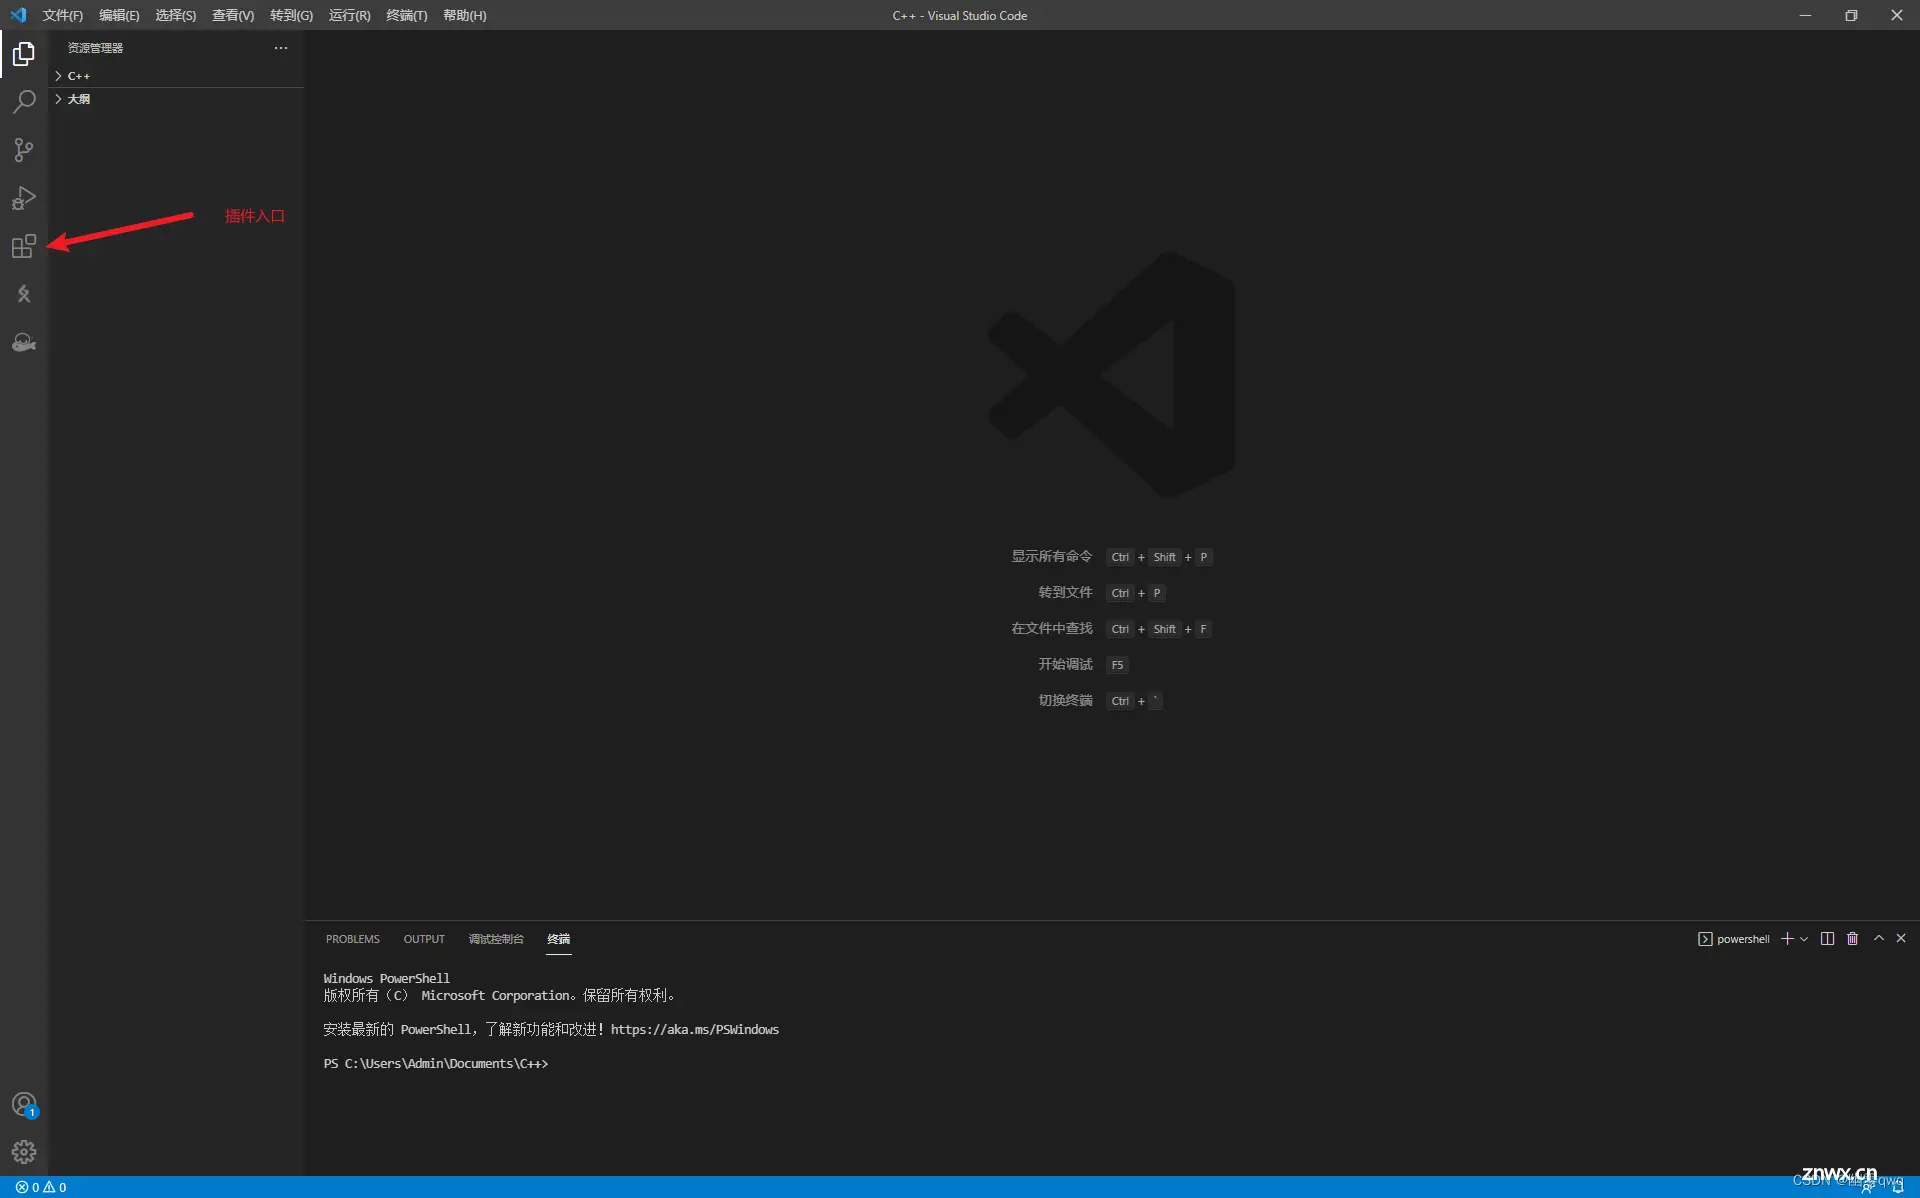Create a new terminal with plus icon

[1787, 939]
